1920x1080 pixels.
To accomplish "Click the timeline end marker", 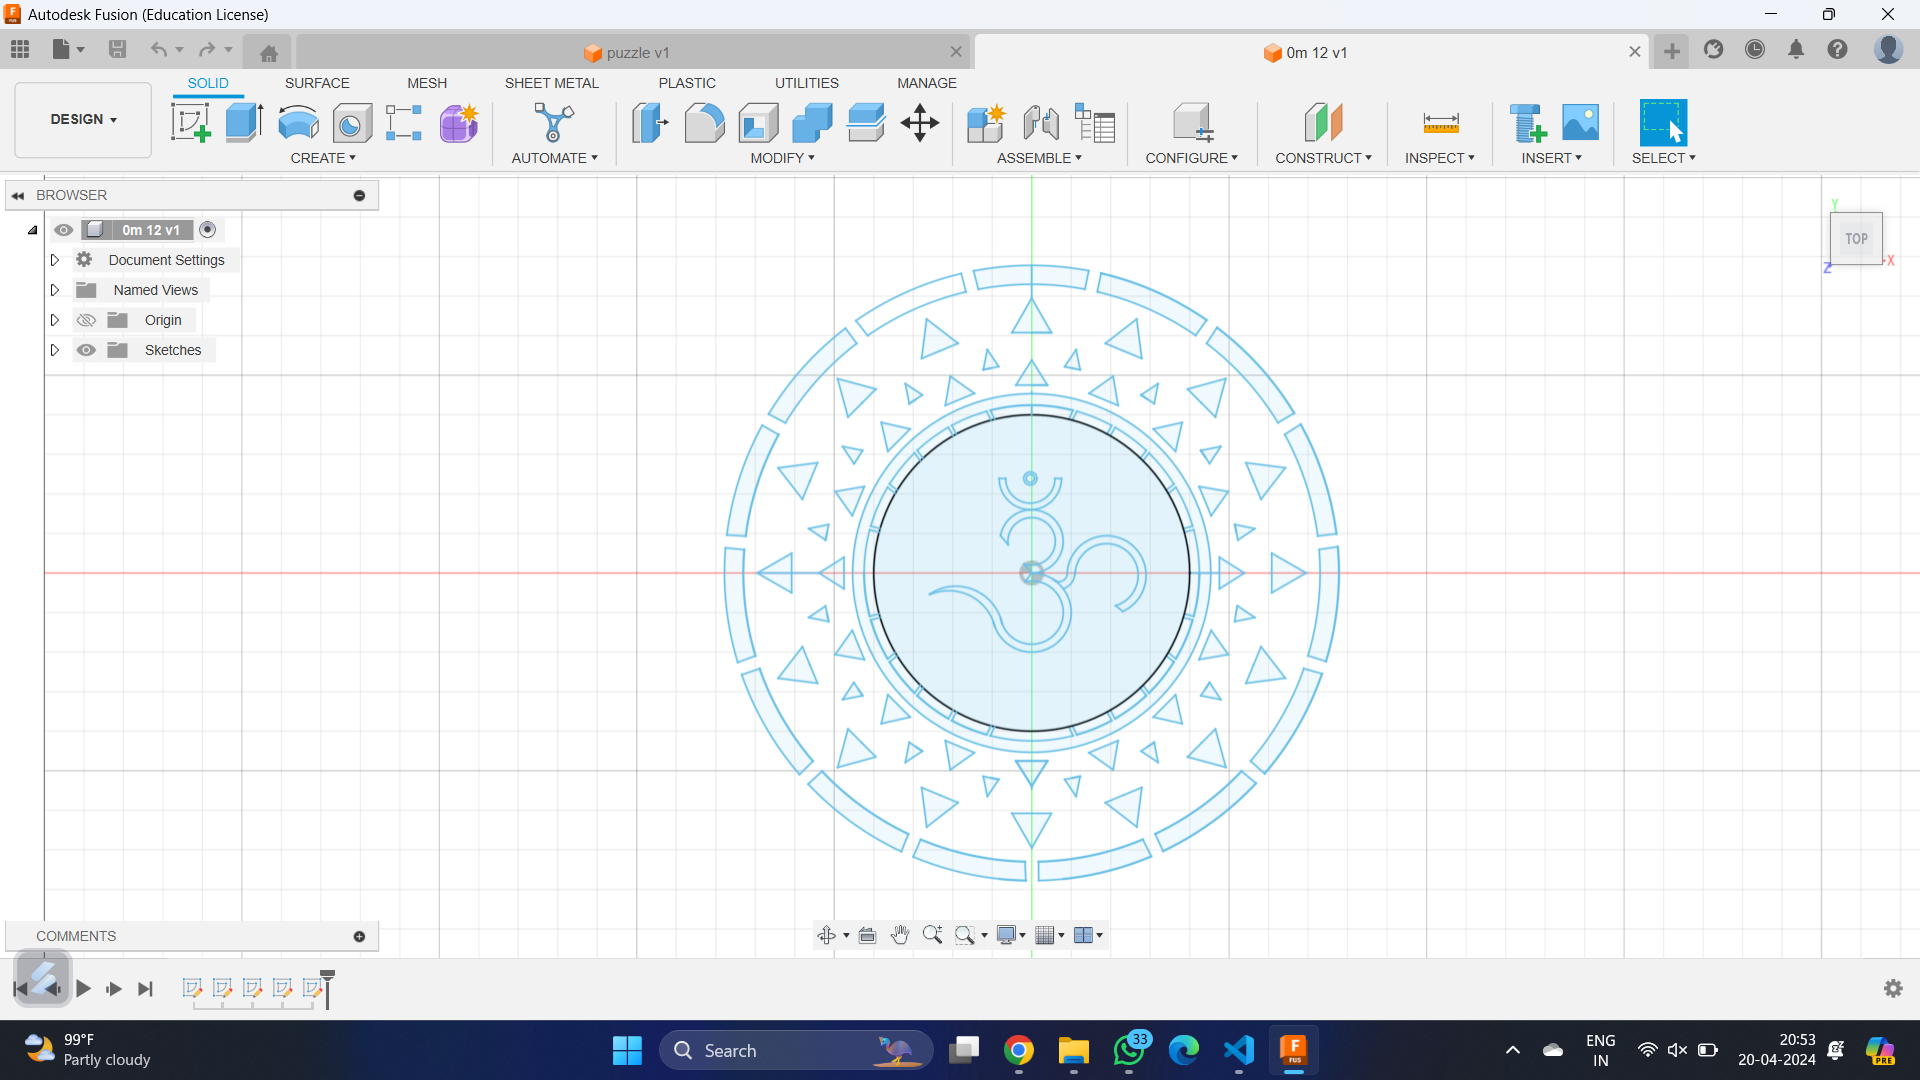I will (327, 989).
